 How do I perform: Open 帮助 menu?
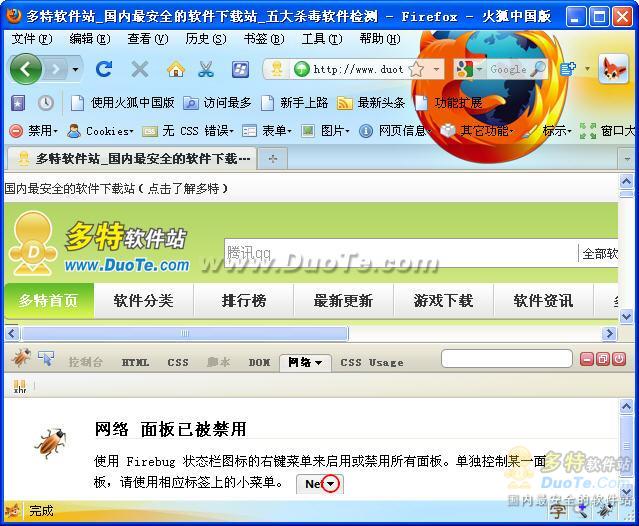pos(380,39)
